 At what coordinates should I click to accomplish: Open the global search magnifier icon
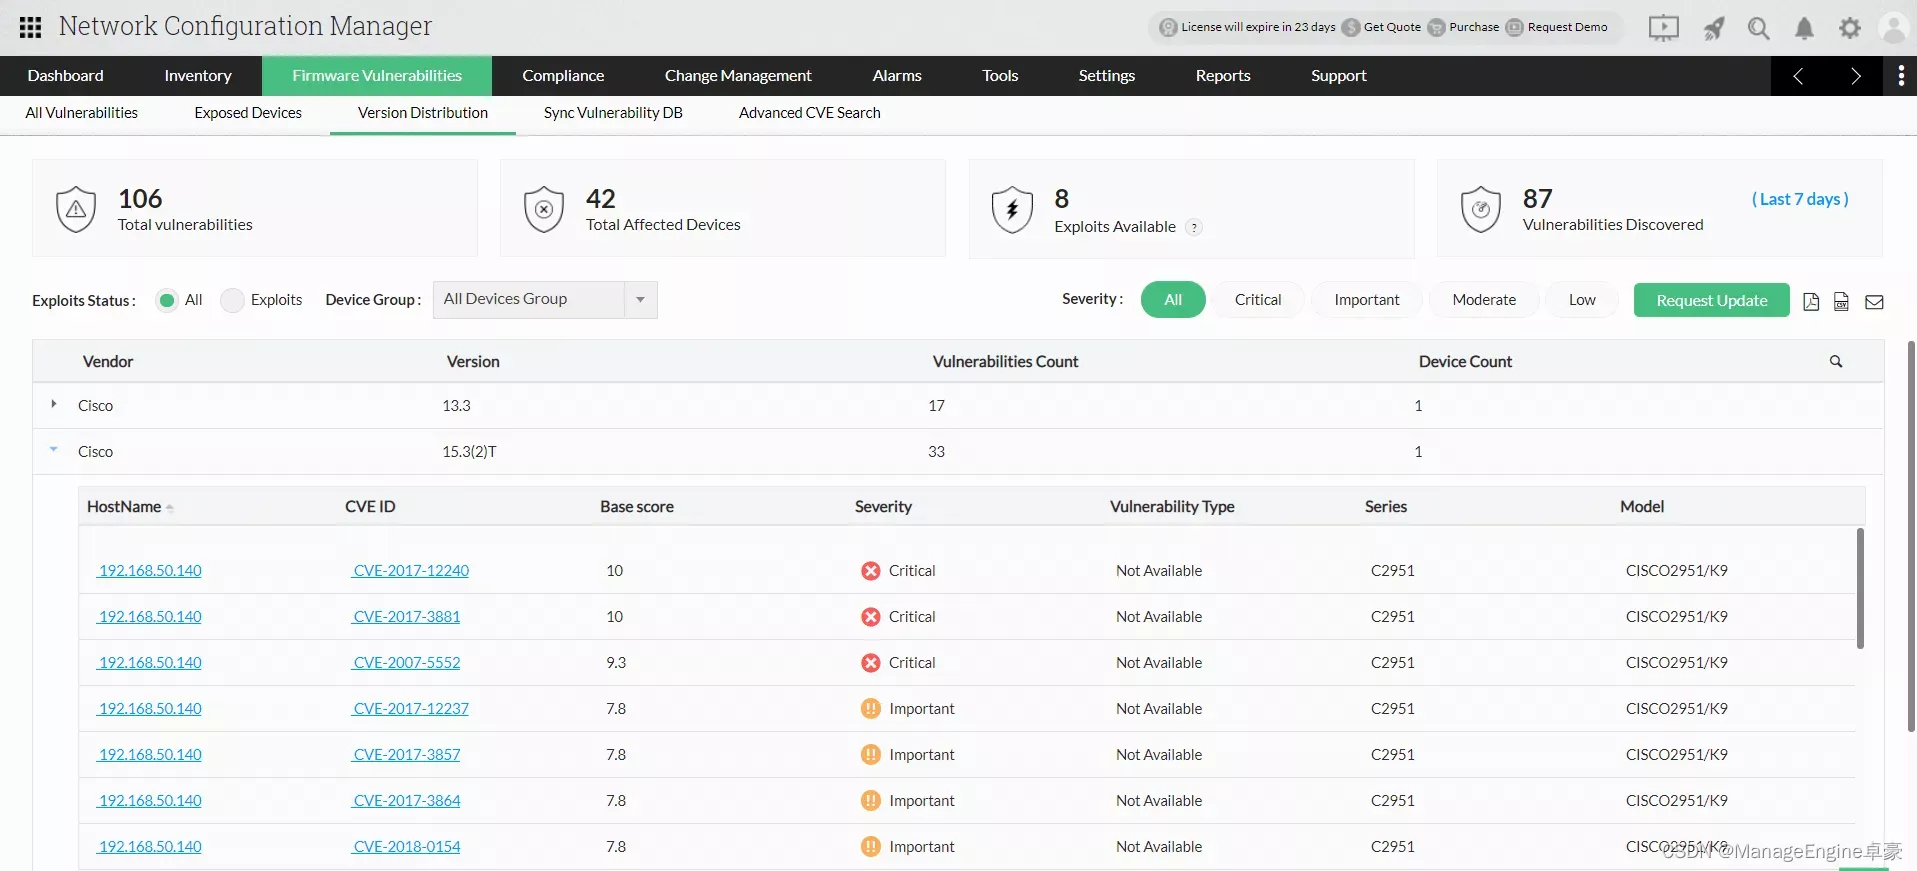pos(1758,28)
